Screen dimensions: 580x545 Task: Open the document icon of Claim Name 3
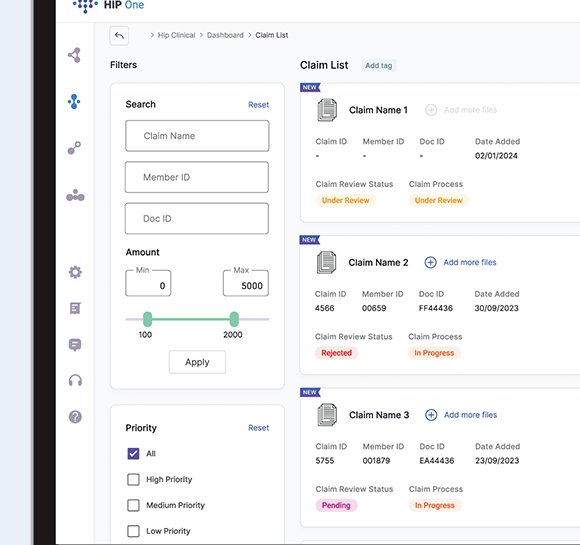[327, 415]
